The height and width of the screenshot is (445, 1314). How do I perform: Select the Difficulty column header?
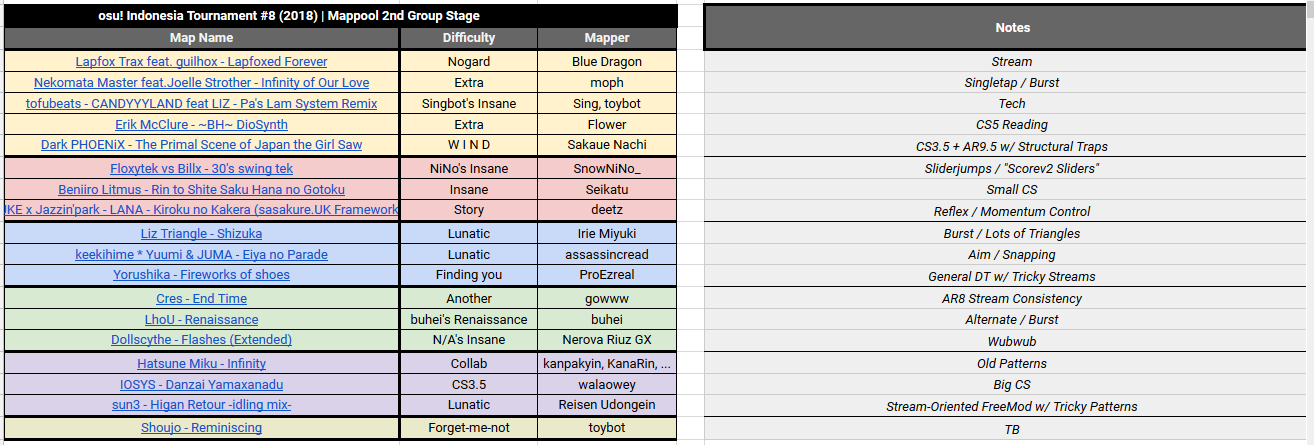[x=469, y=38]
